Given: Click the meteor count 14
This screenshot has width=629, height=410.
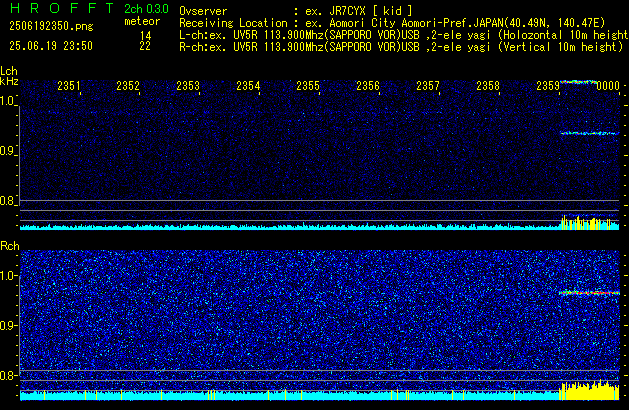Looking at the screenshot, I should tap(146, 36).
